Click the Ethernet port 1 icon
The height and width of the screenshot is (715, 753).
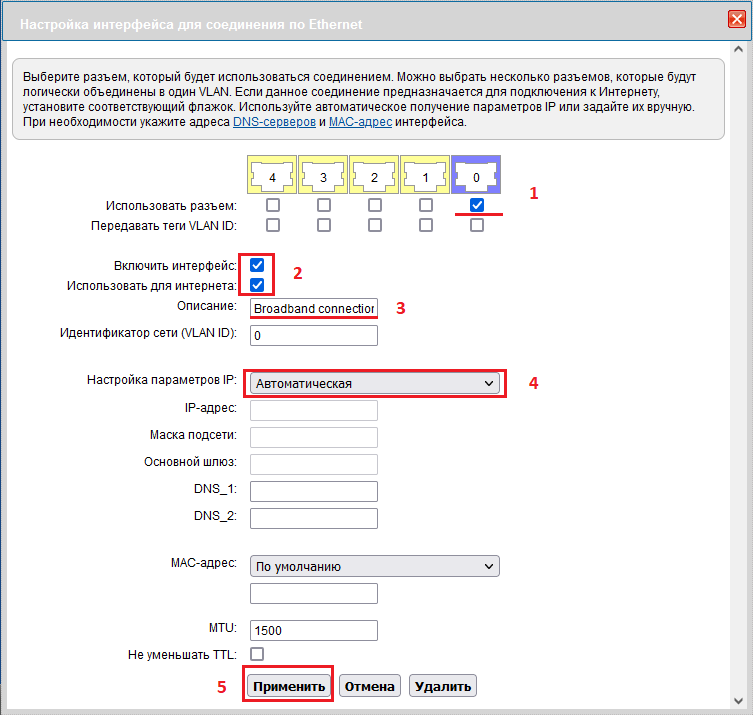click(x=425, y=175)
